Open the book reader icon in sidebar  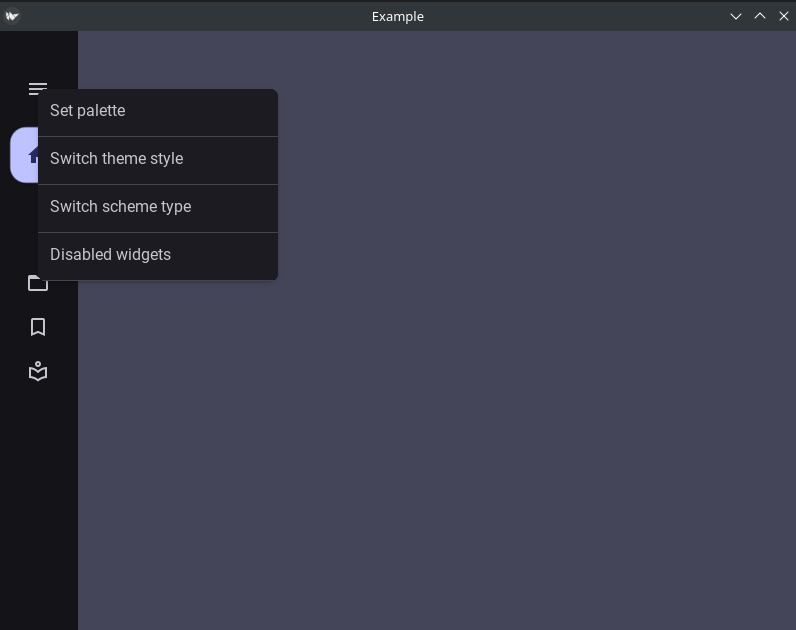(38, 371)
